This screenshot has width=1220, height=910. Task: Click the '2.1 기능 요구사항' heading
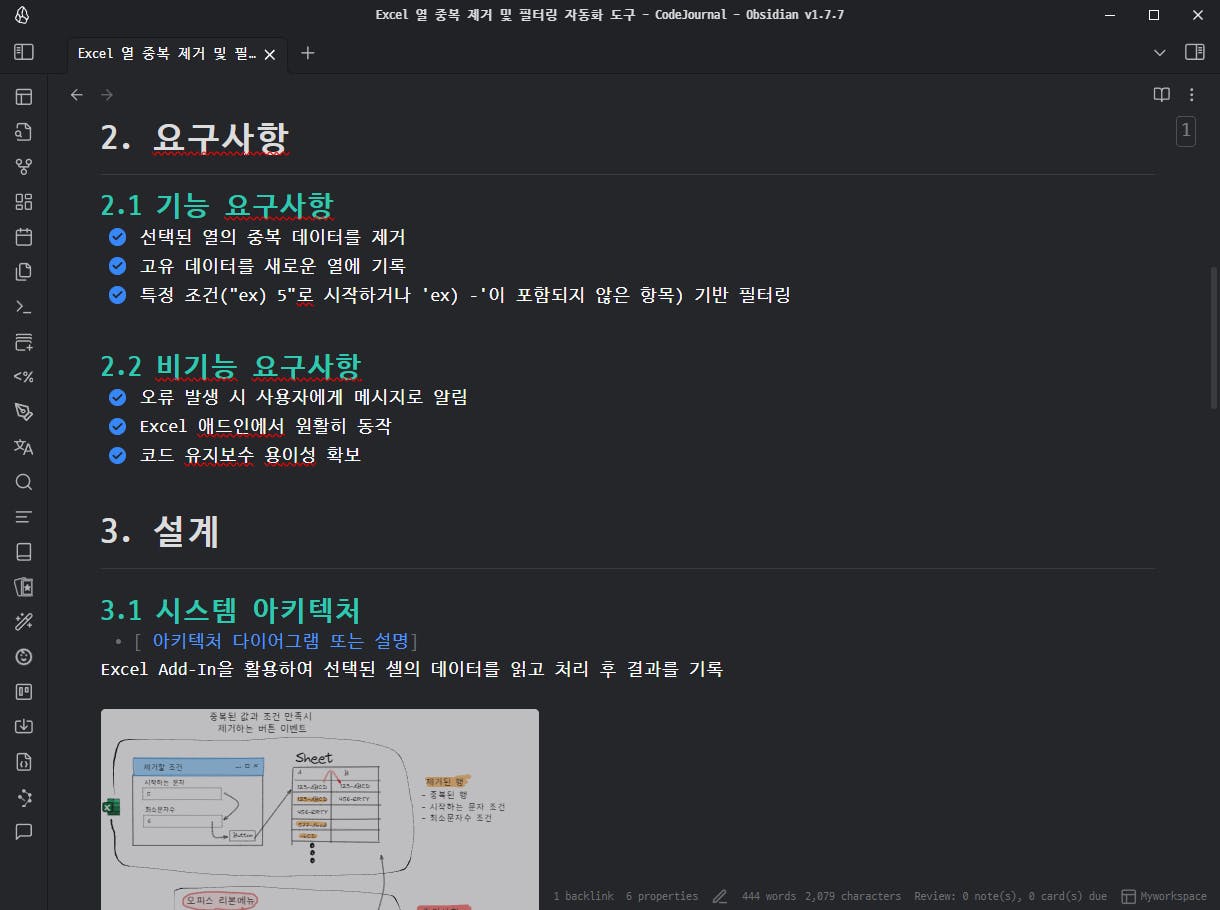217,205
